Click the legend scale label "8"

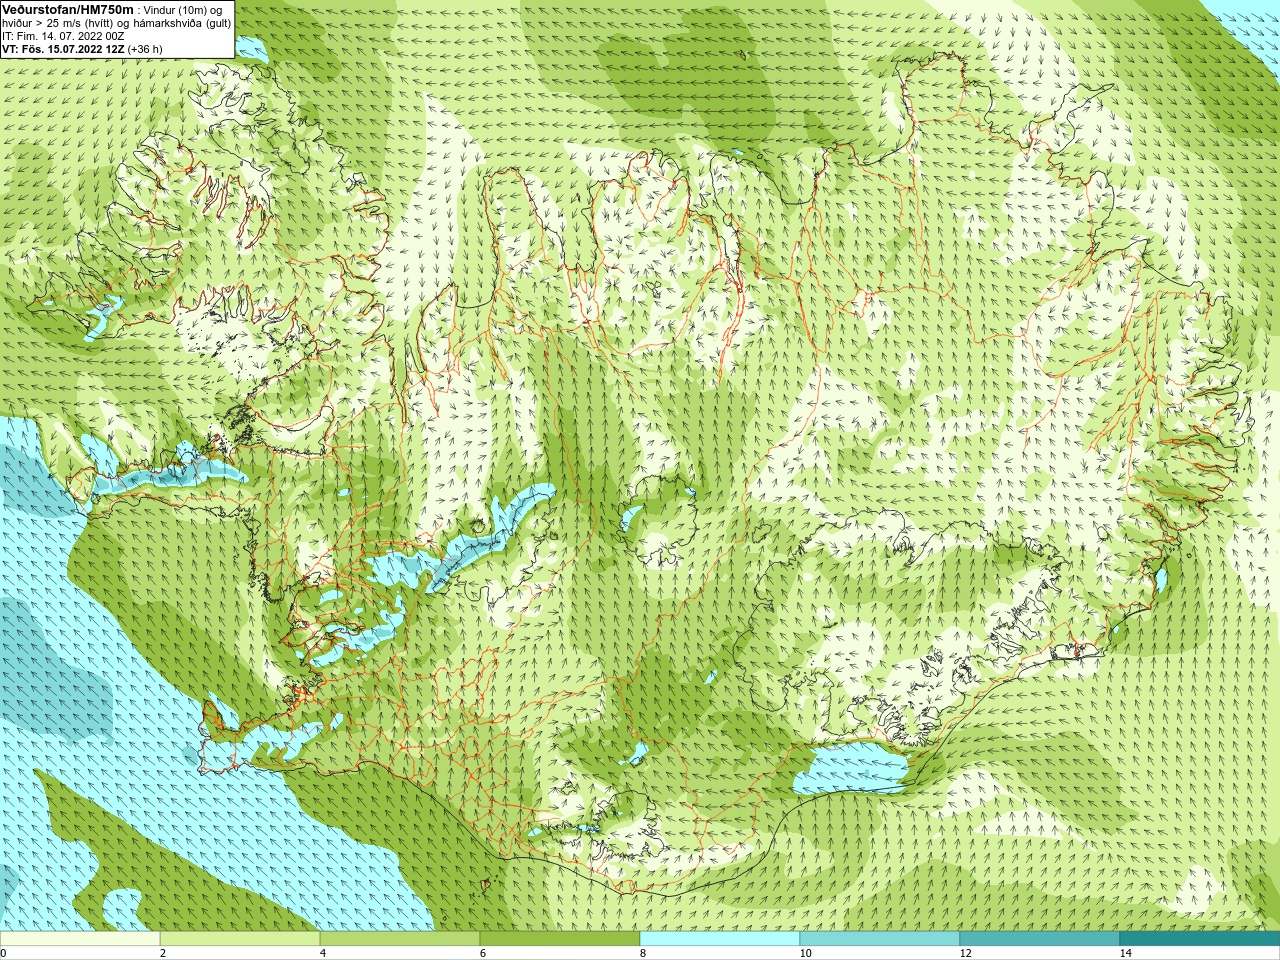643,954
